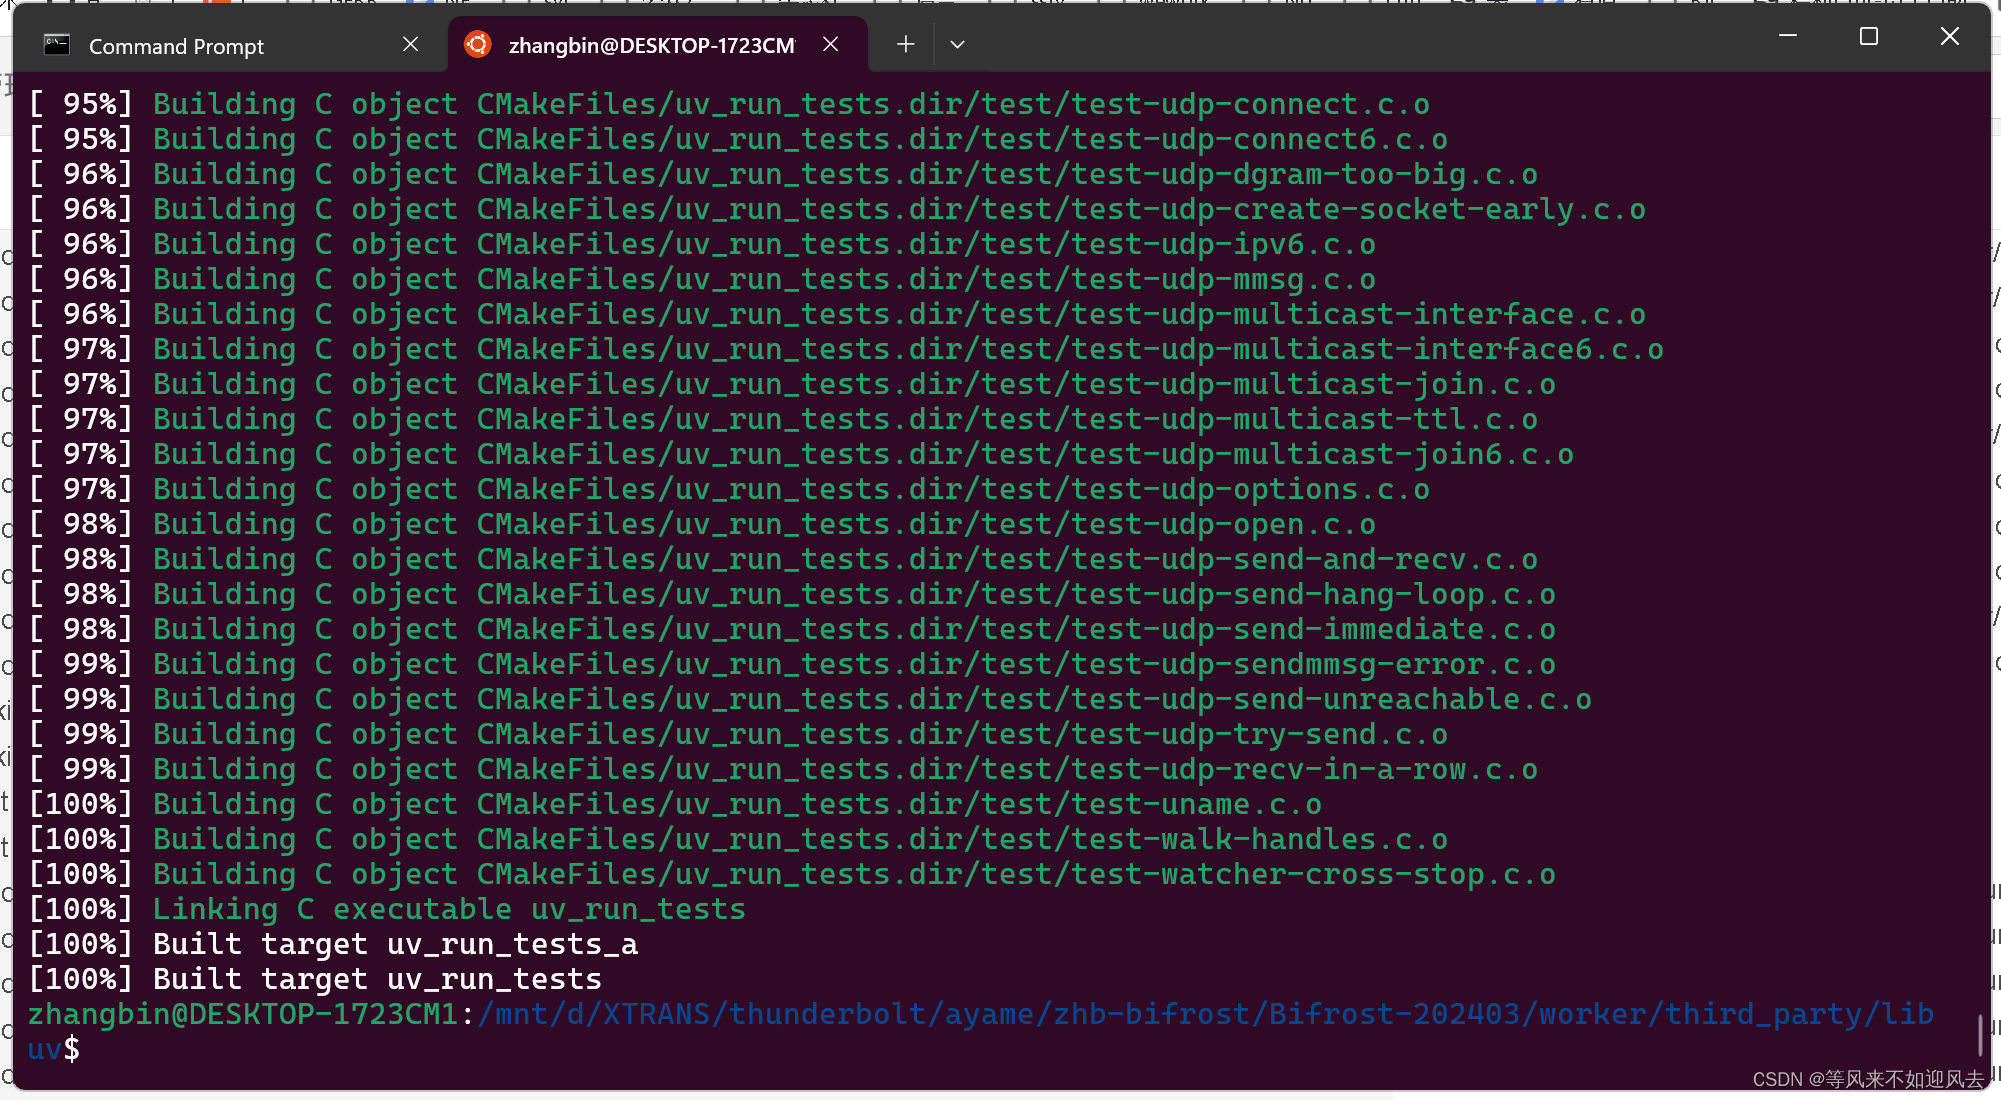Viewport: 2001px width, 1100px height.
Task: Click the line test-udp-try-send.c.o
Action: click(738, 734)
